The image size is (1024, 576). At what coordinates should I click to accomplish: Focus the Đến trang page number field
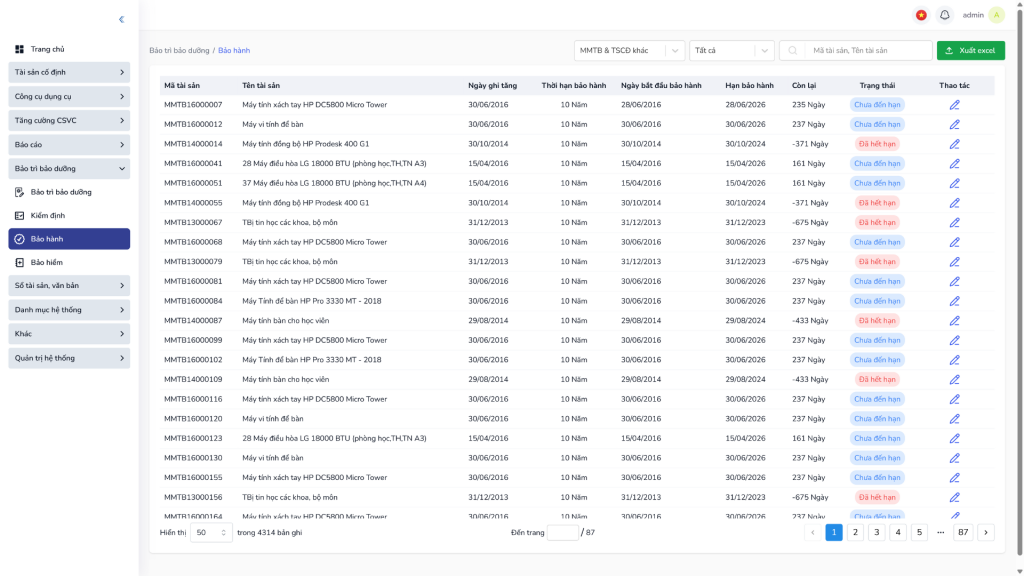562,533
